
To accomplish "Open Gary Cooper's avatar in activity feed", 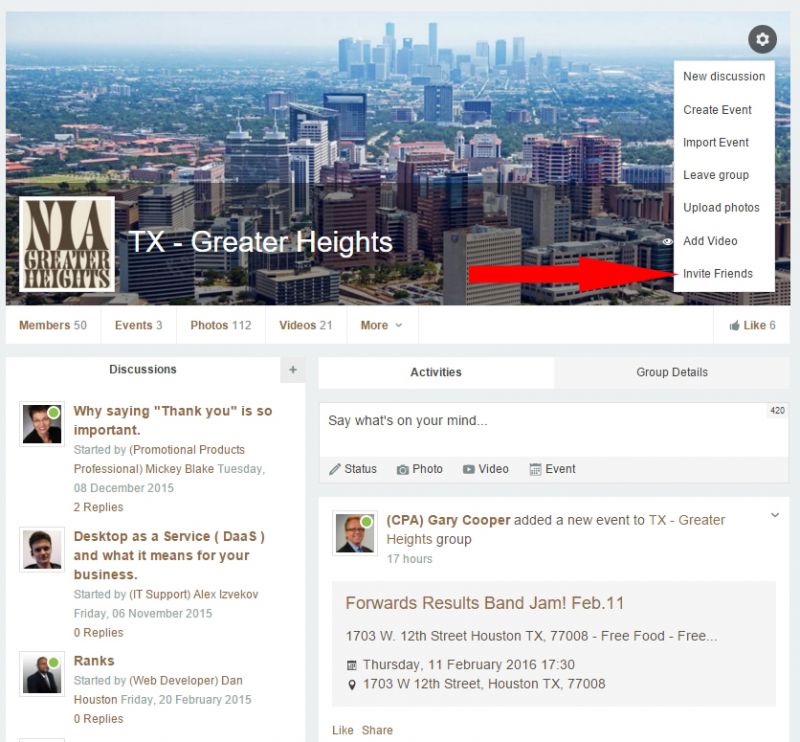I will coord(355,533).
